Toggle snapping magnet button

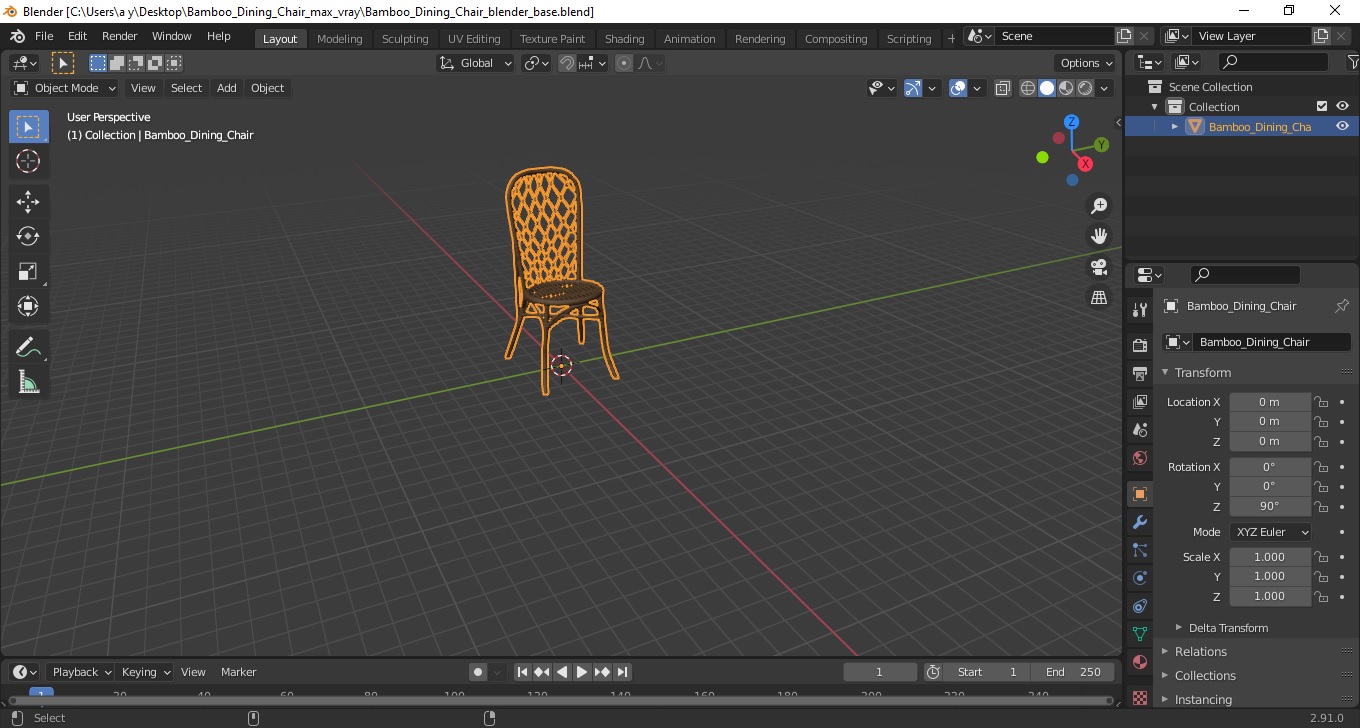coord(567,63)
